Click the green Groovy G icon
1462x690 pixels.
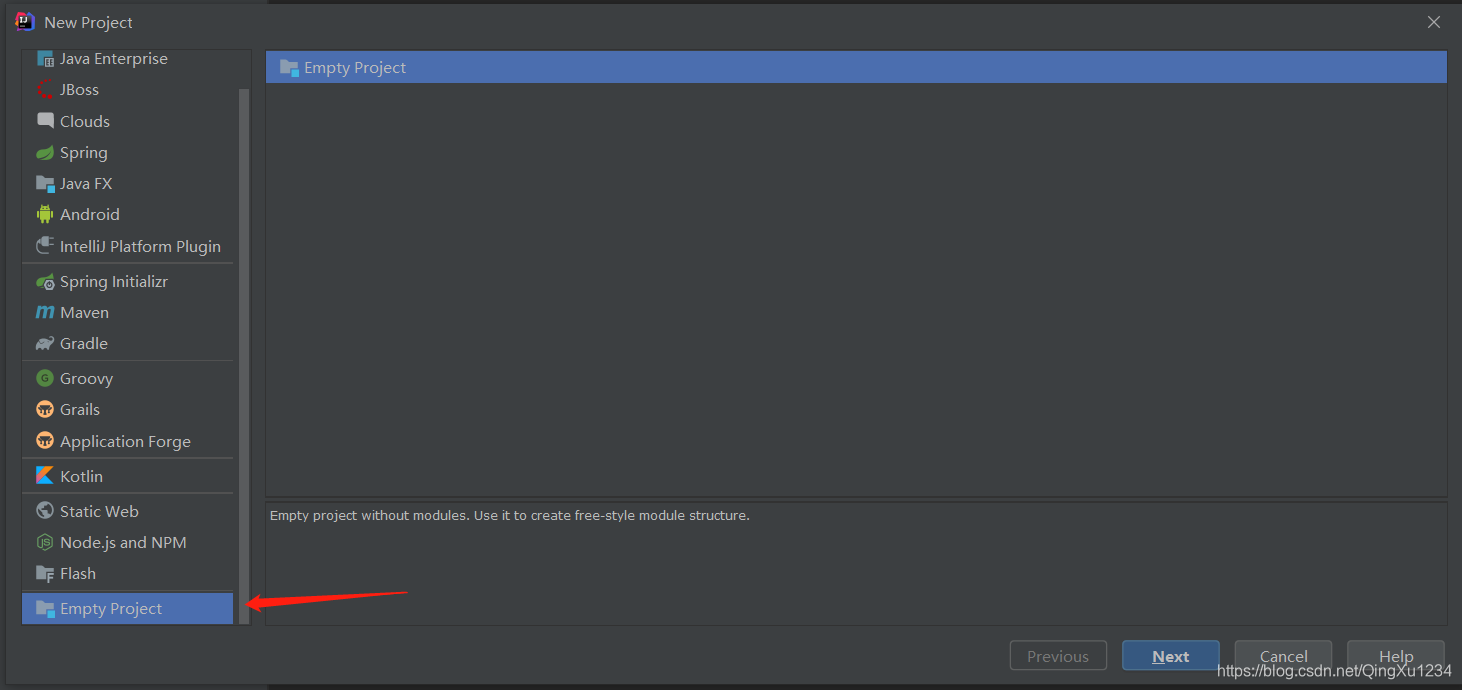click(x=45, y=378)
